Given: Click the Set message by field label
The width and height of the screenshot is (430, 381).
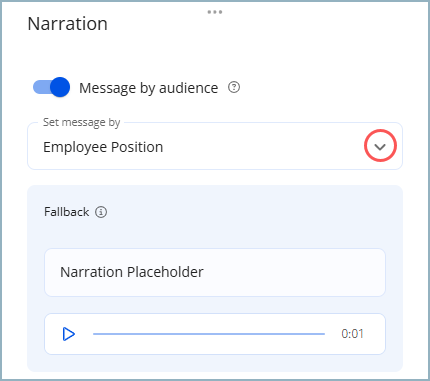Looking at the screenshot, I should pyautogui.click(x=81, y=122).
